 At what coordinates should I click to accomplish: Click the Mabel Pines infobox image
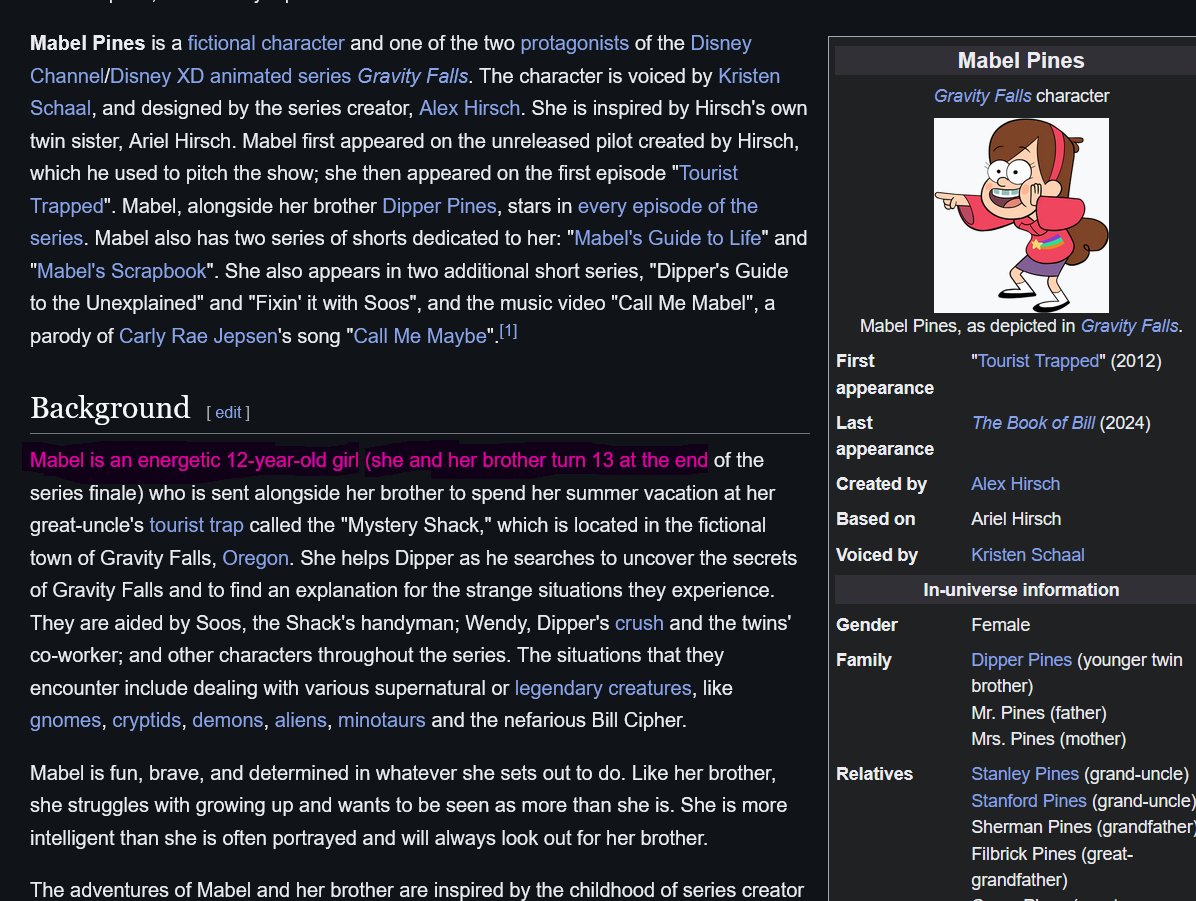pyautogui.click(x=1021, y=215)
